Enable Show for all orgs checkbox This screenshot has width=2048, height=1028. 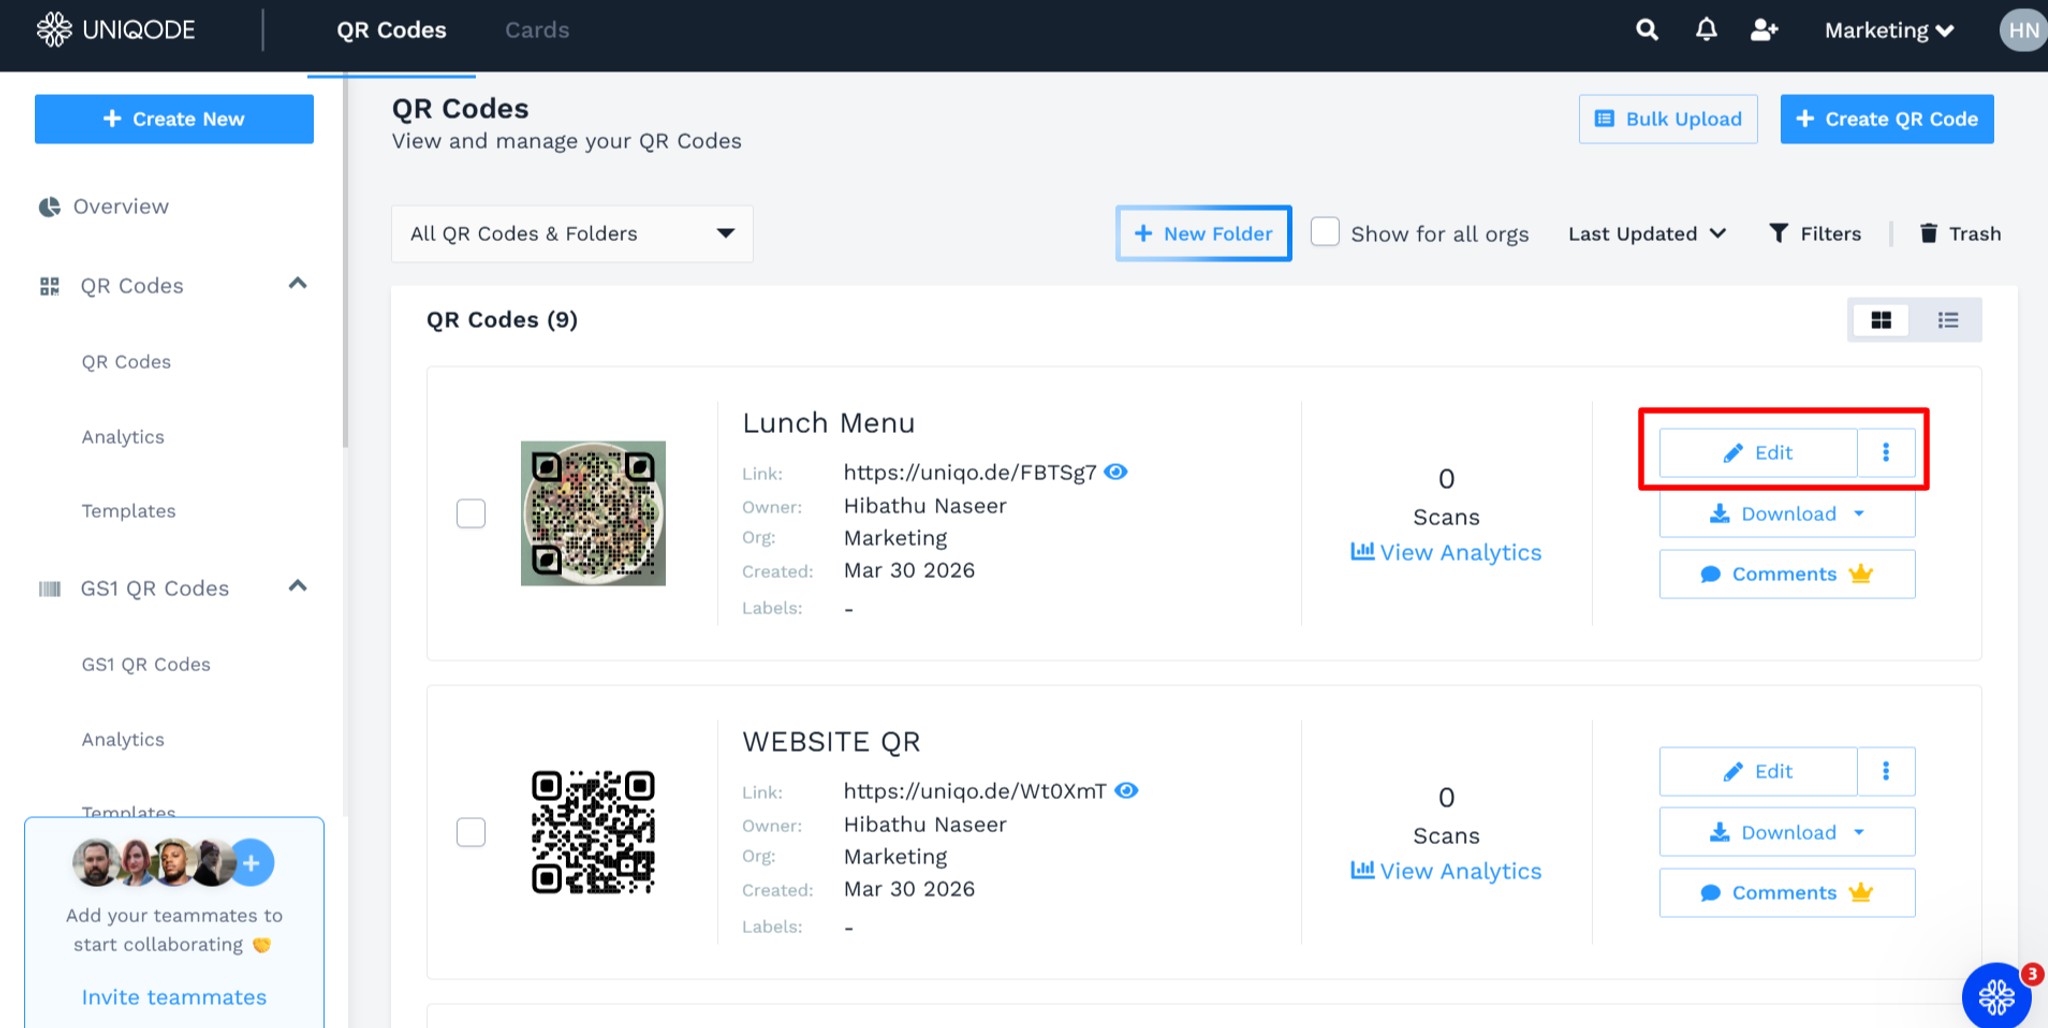[x=1325, y=232]
